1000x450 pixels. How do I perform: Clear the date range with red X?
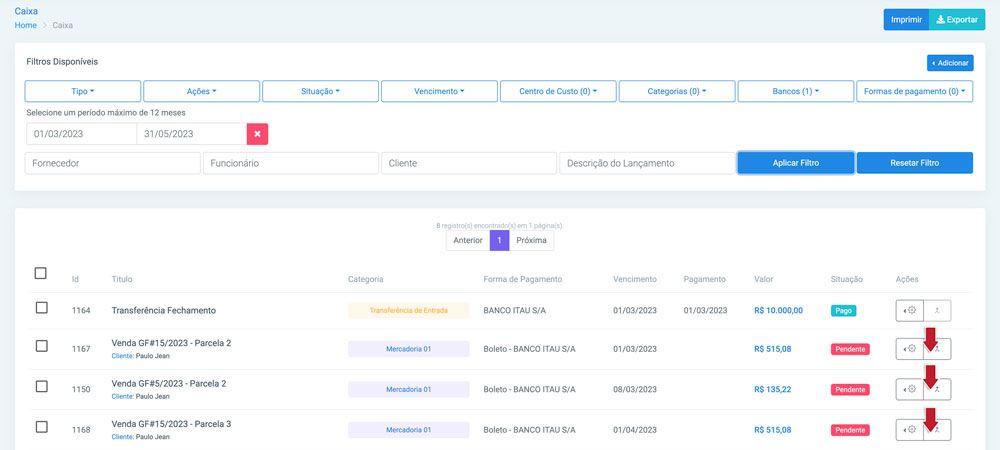[258, 134]
